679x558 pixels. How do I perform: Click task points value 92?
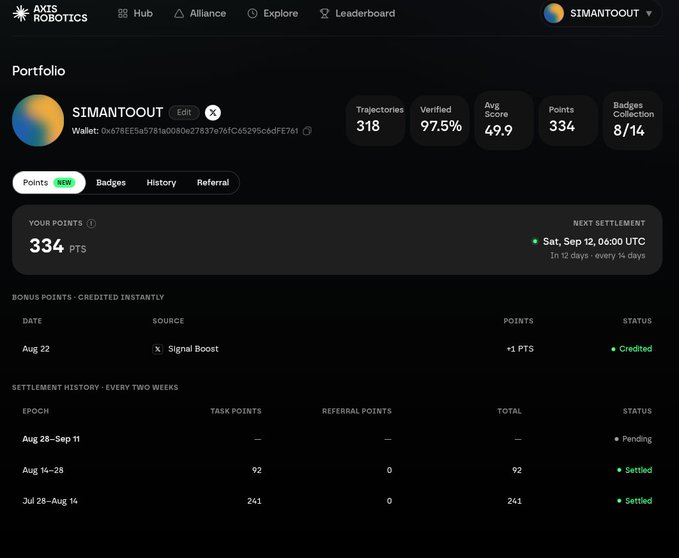[x=257, y=470]
